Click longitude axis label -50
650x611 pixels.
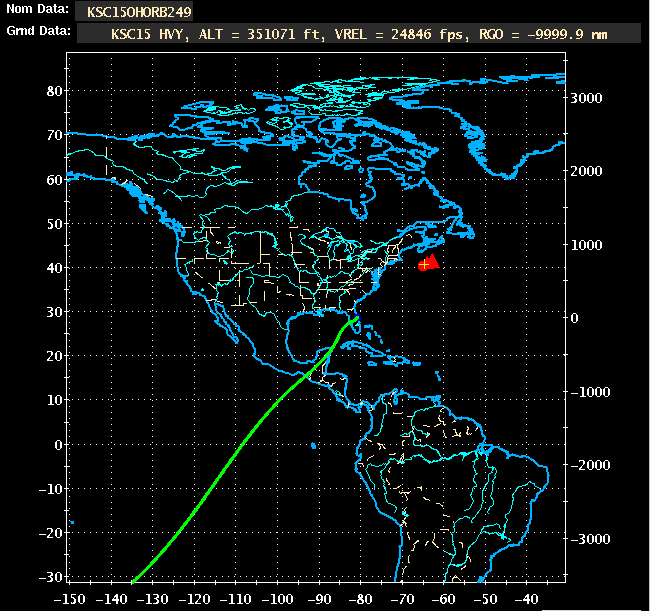click(485, 599)
